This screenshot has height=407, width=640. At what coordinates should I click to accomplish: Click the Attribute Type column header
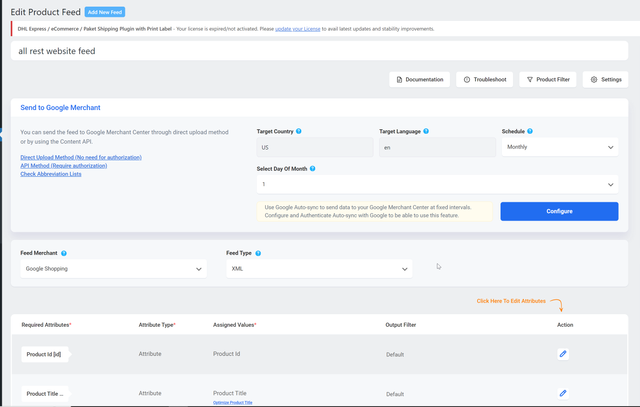[x=157, y=325]
